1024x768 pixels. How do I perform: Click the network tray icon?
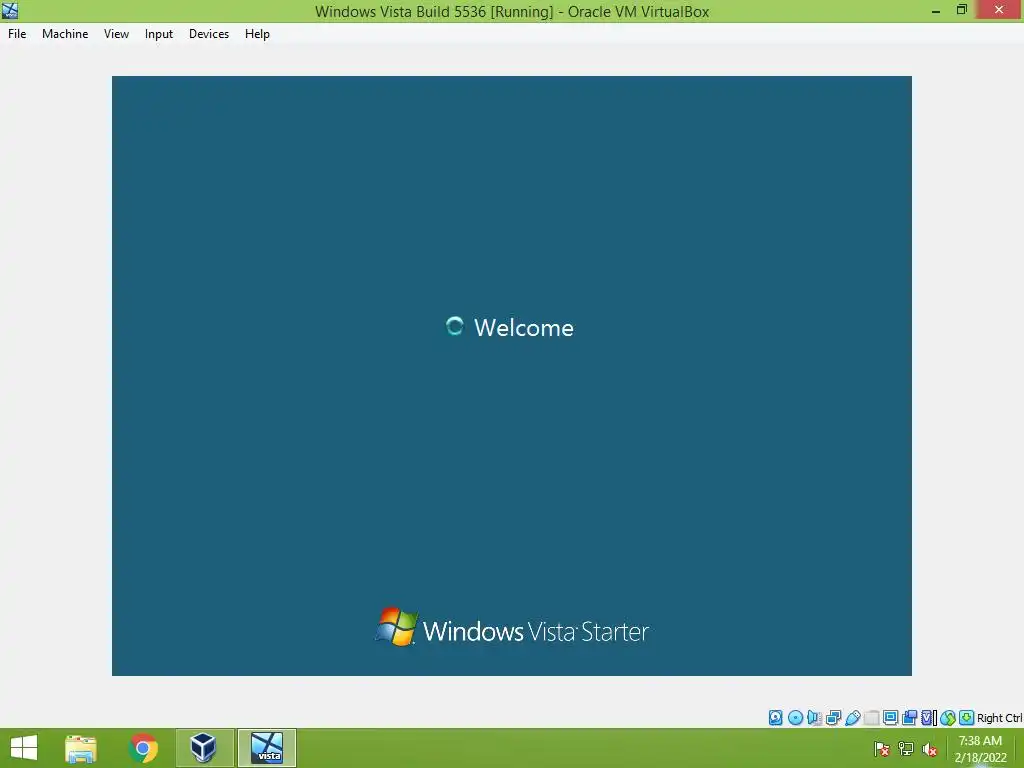click(x=906, y=749)
